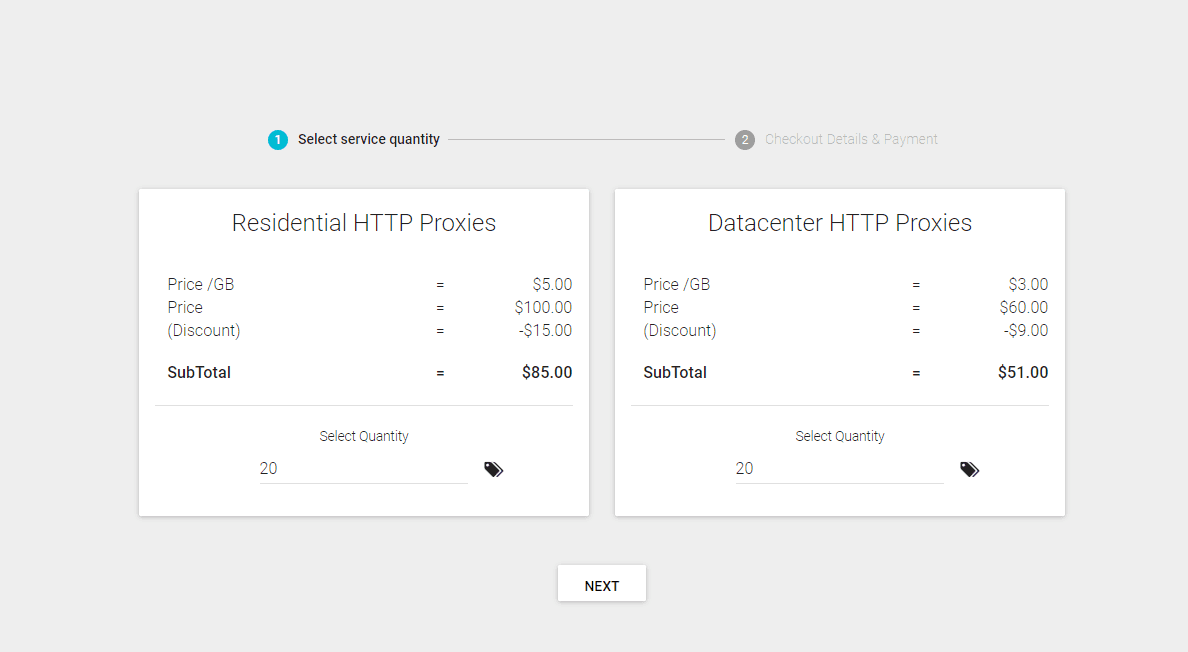Click the Residential price value $100.00
The height and width of the screenshot is (652, 1188).
543,307
